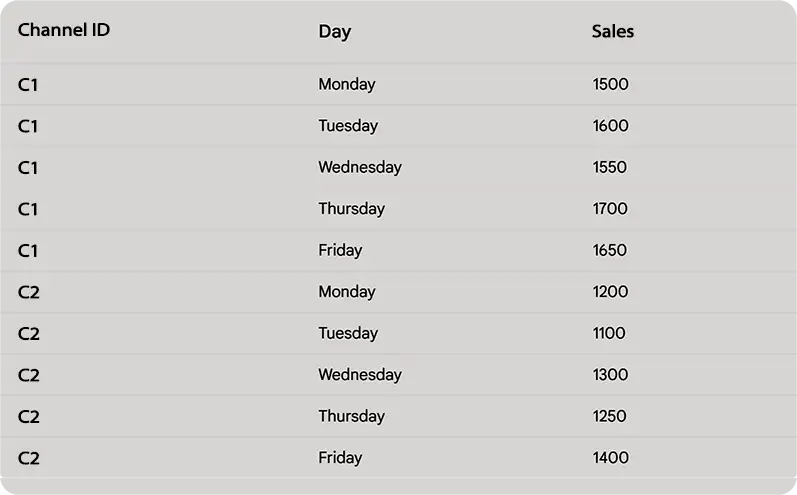The width and height of the screenshot is (797, 495).
Task: Click the Sales column header
Action: pos(612,31)
